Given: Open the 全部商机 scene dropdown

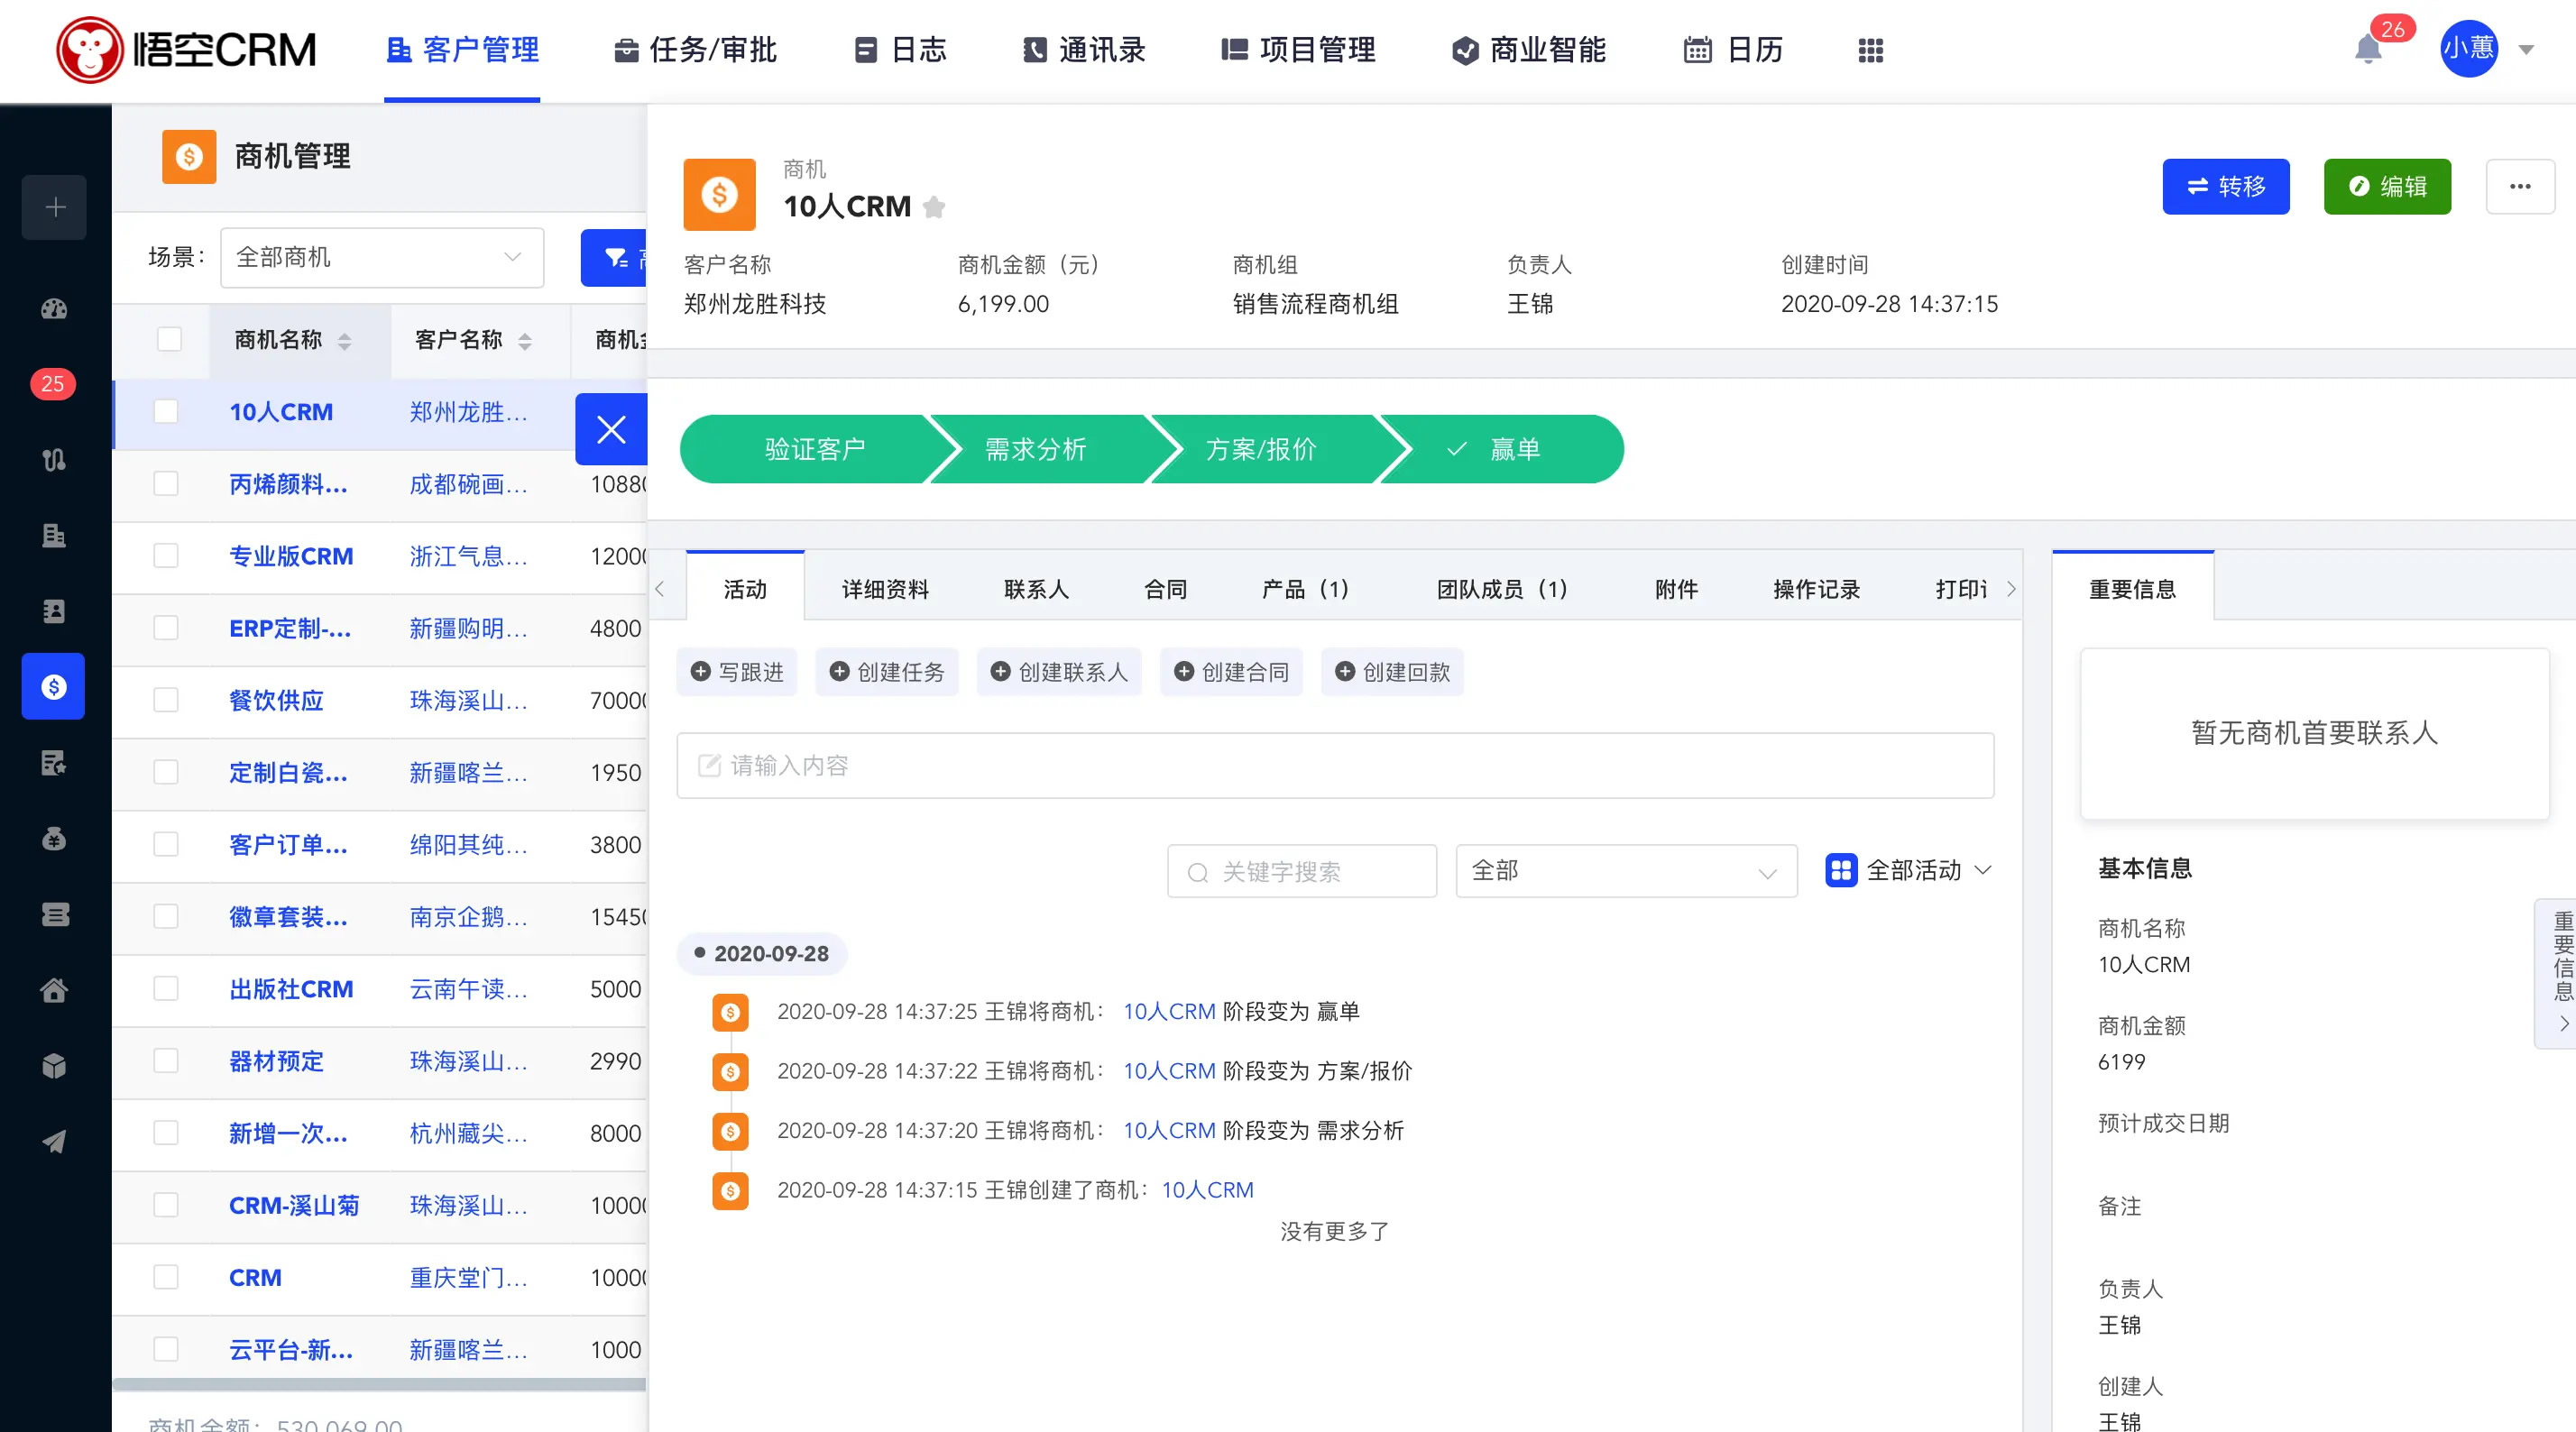Looking at the screenshot, I should (x=380, y=257).
